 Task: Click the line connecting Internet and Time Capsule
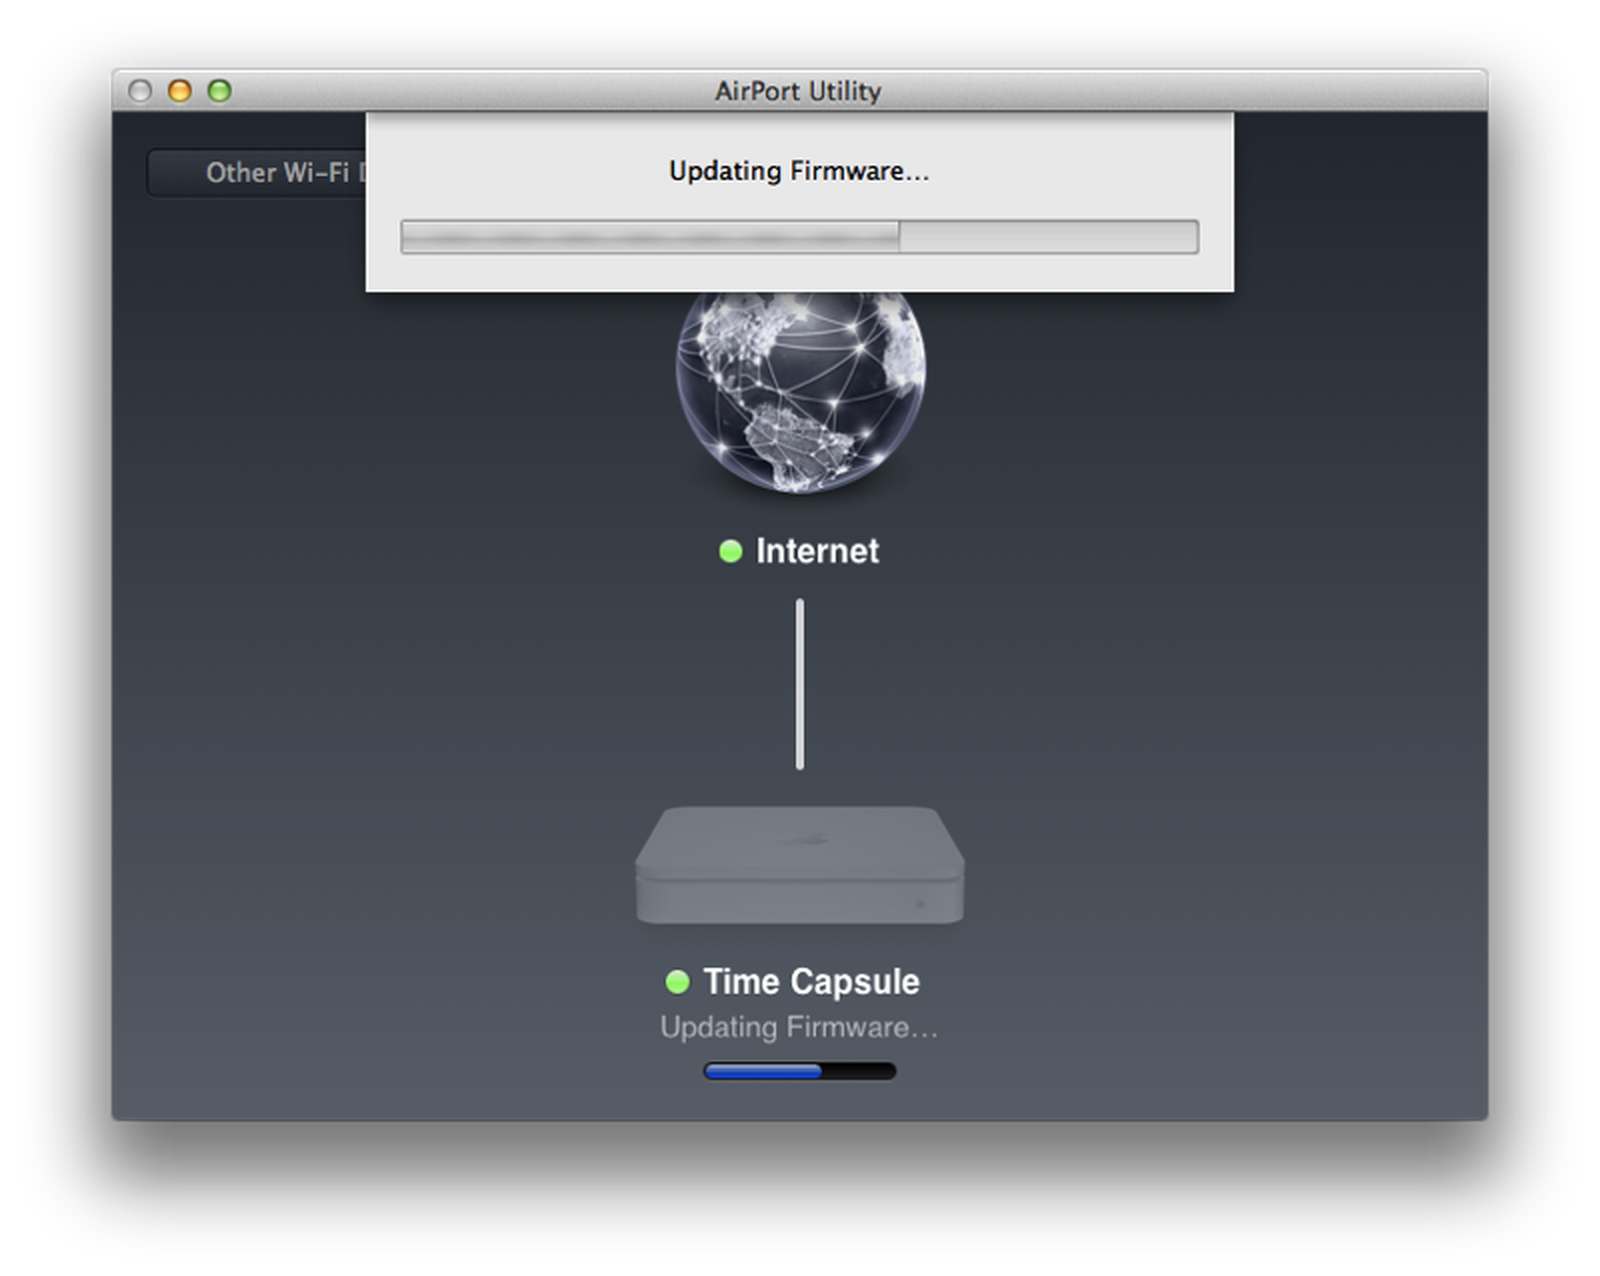click(x=800, y=684)
